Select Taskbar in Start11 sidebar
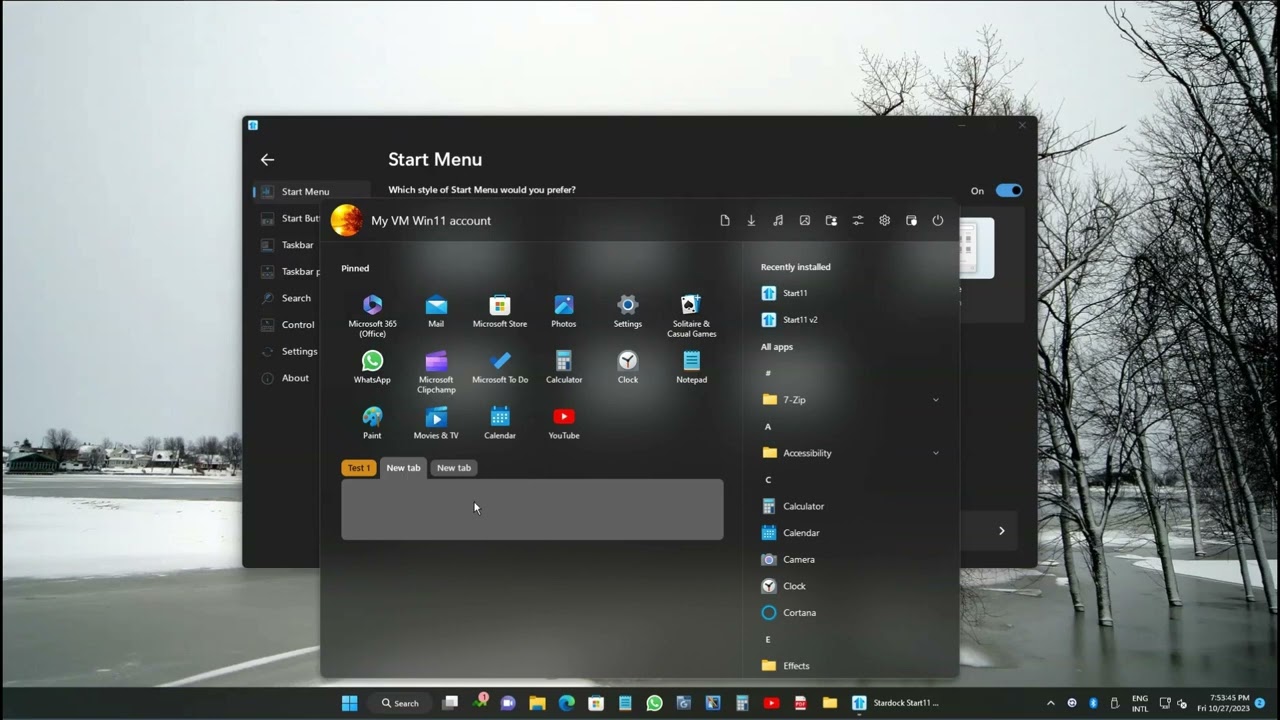The image size is (1280, 720). 290,245
